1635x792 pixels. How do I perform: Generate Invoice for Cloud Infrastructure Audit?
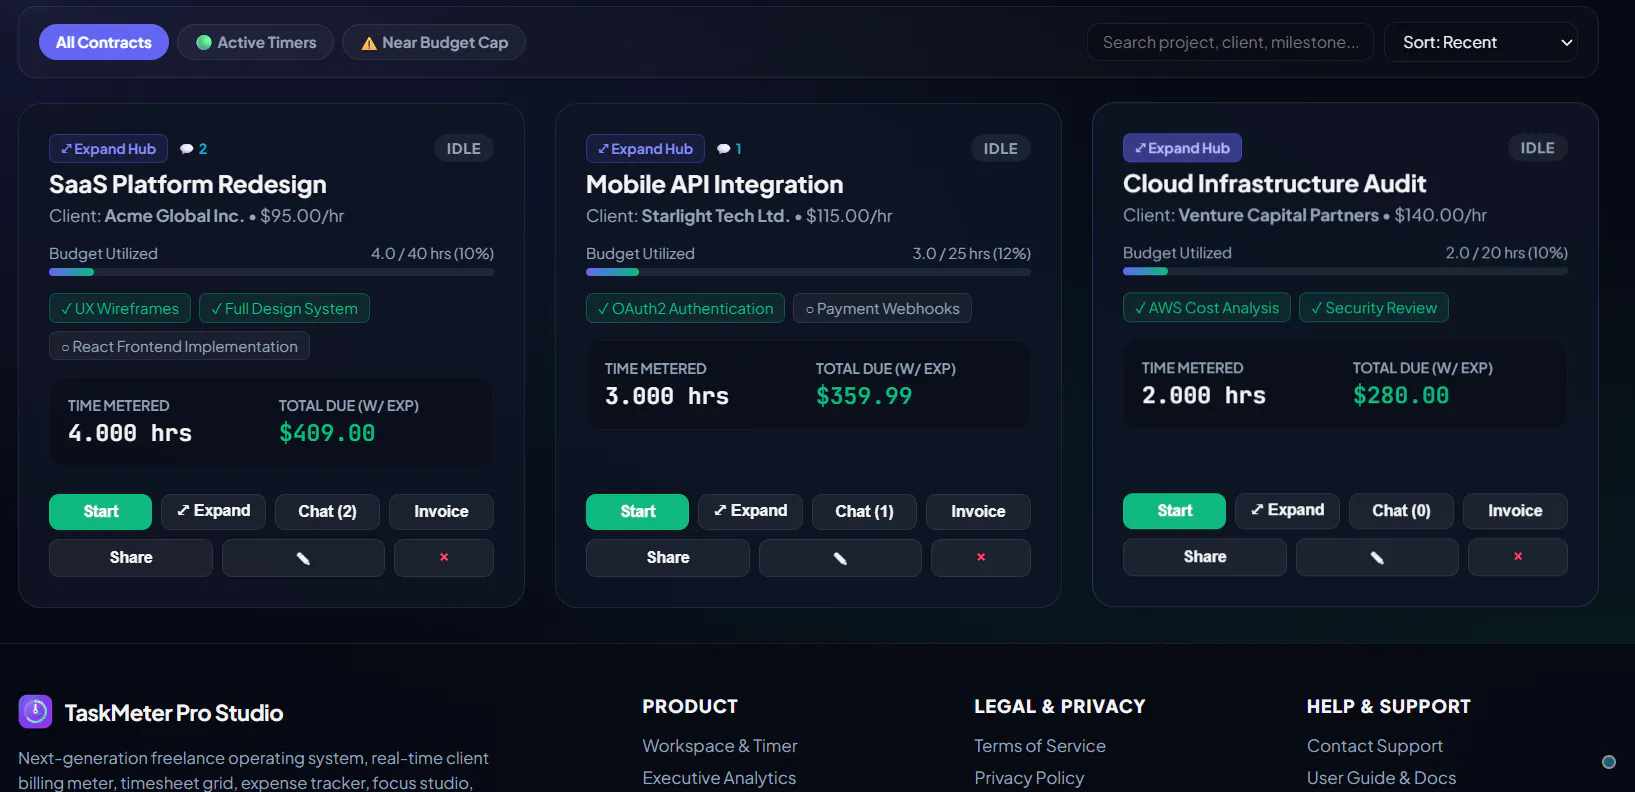coord(1515,511)
